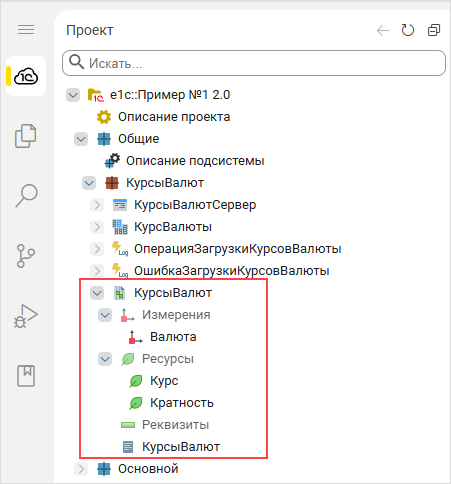
Task: Collapse the КурсыВалют package node
Action: tap(89, 183)
